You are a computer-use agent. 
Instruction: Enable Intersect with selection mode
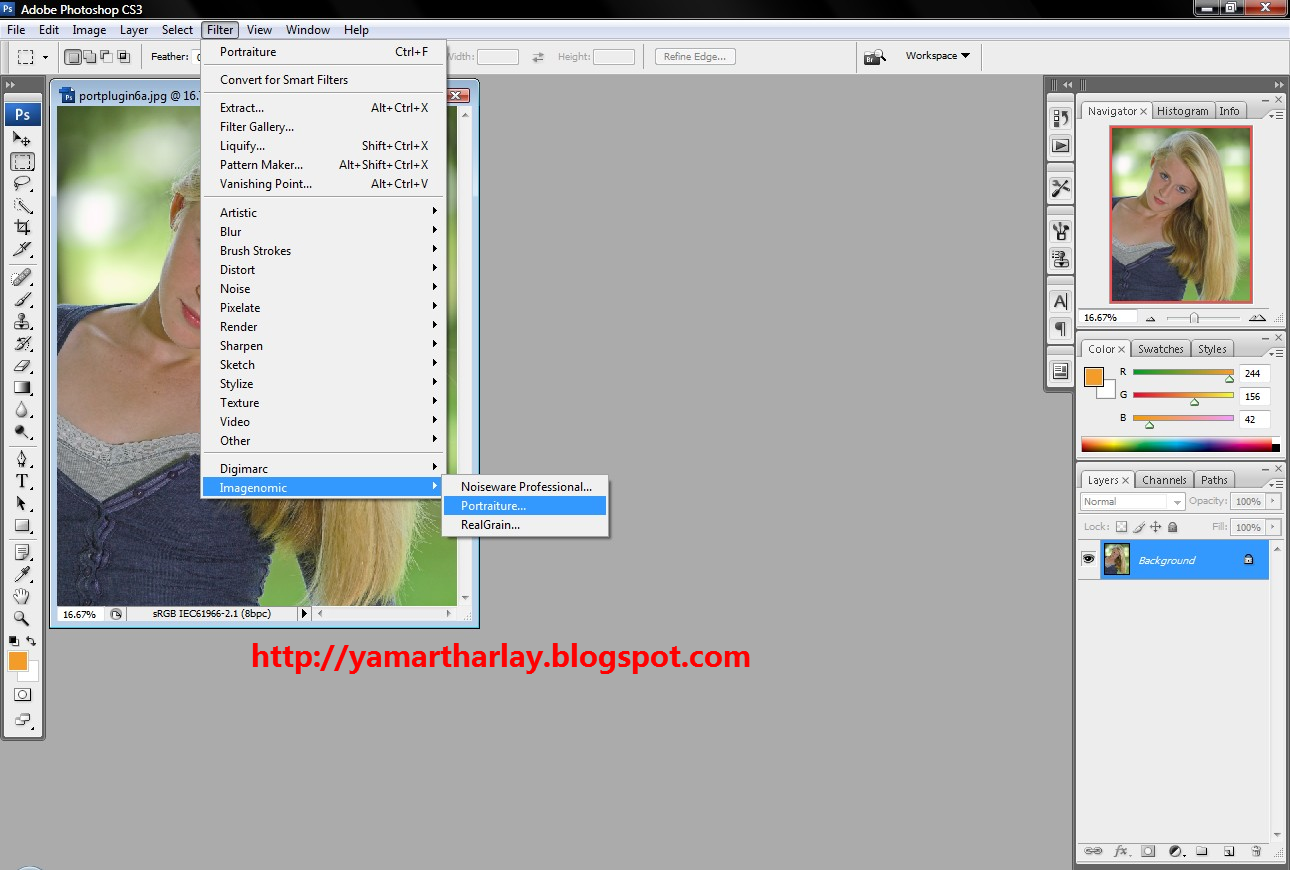[x=123, y=57]
